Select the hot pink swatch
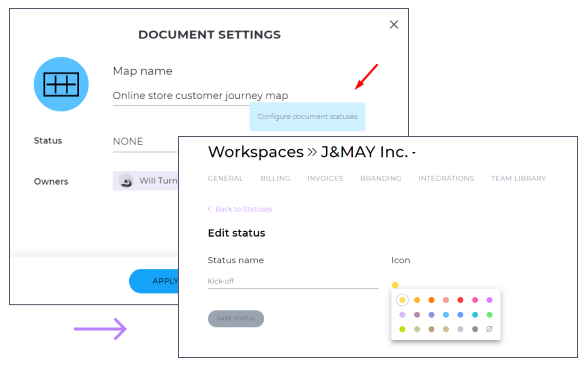Image resolution: width=586 pixels, height=371 pixels. pyautogui.click(x=475, y=300)
